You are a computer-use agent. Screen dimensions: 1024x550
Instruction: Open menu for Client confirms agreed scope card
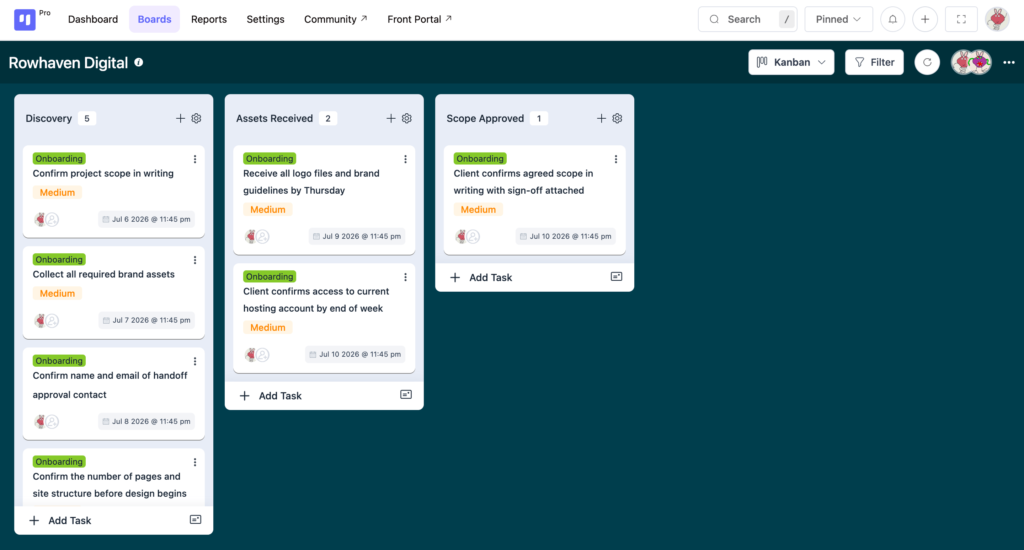(615, 159)
